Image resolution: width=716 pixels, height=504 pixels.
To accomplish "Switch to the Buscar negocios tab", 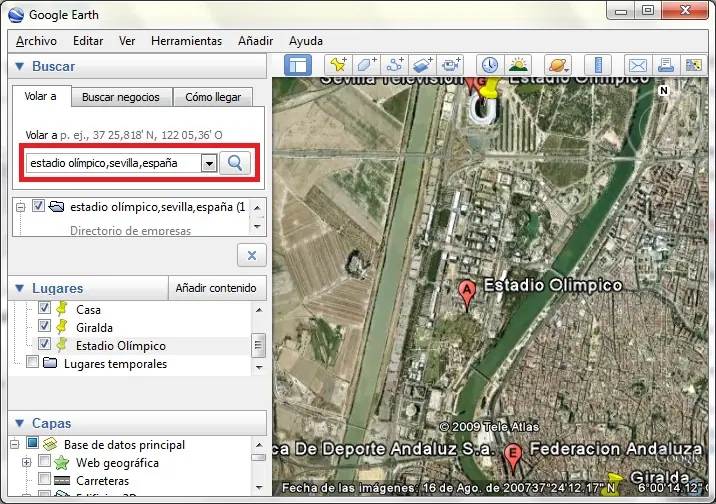I will tap(121, 97).
